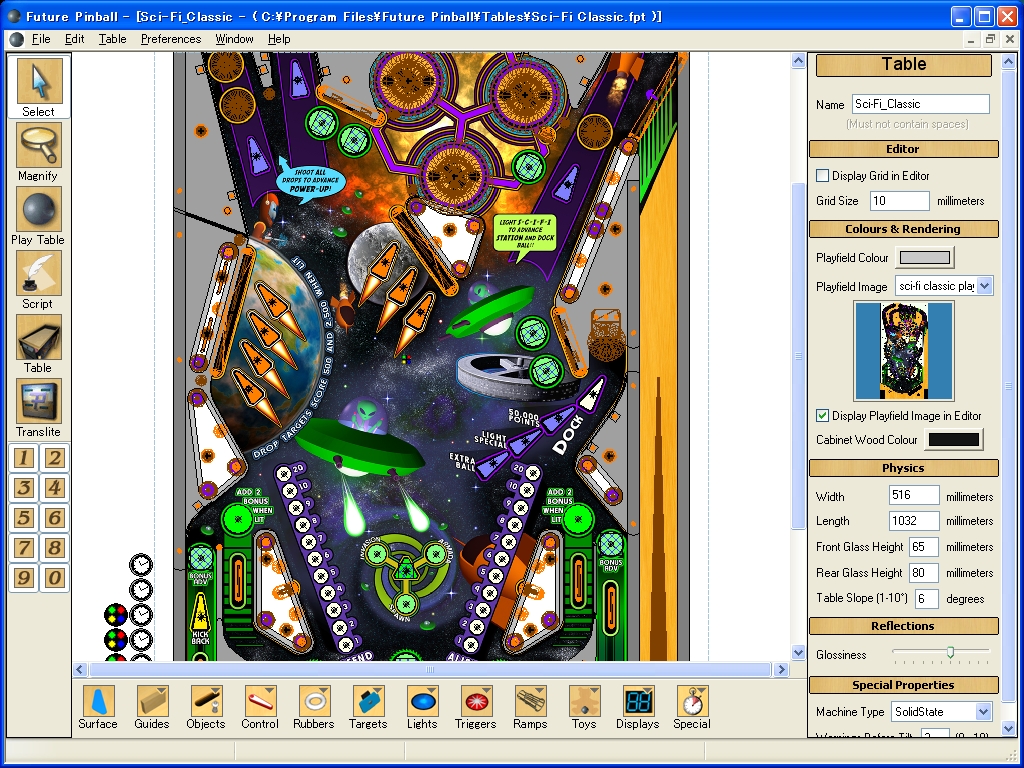The width and height of the screenshot is (1024, 768).
Task: Pick the Cabinet Wood Colour swatch
Action: [x=954, y=440]
